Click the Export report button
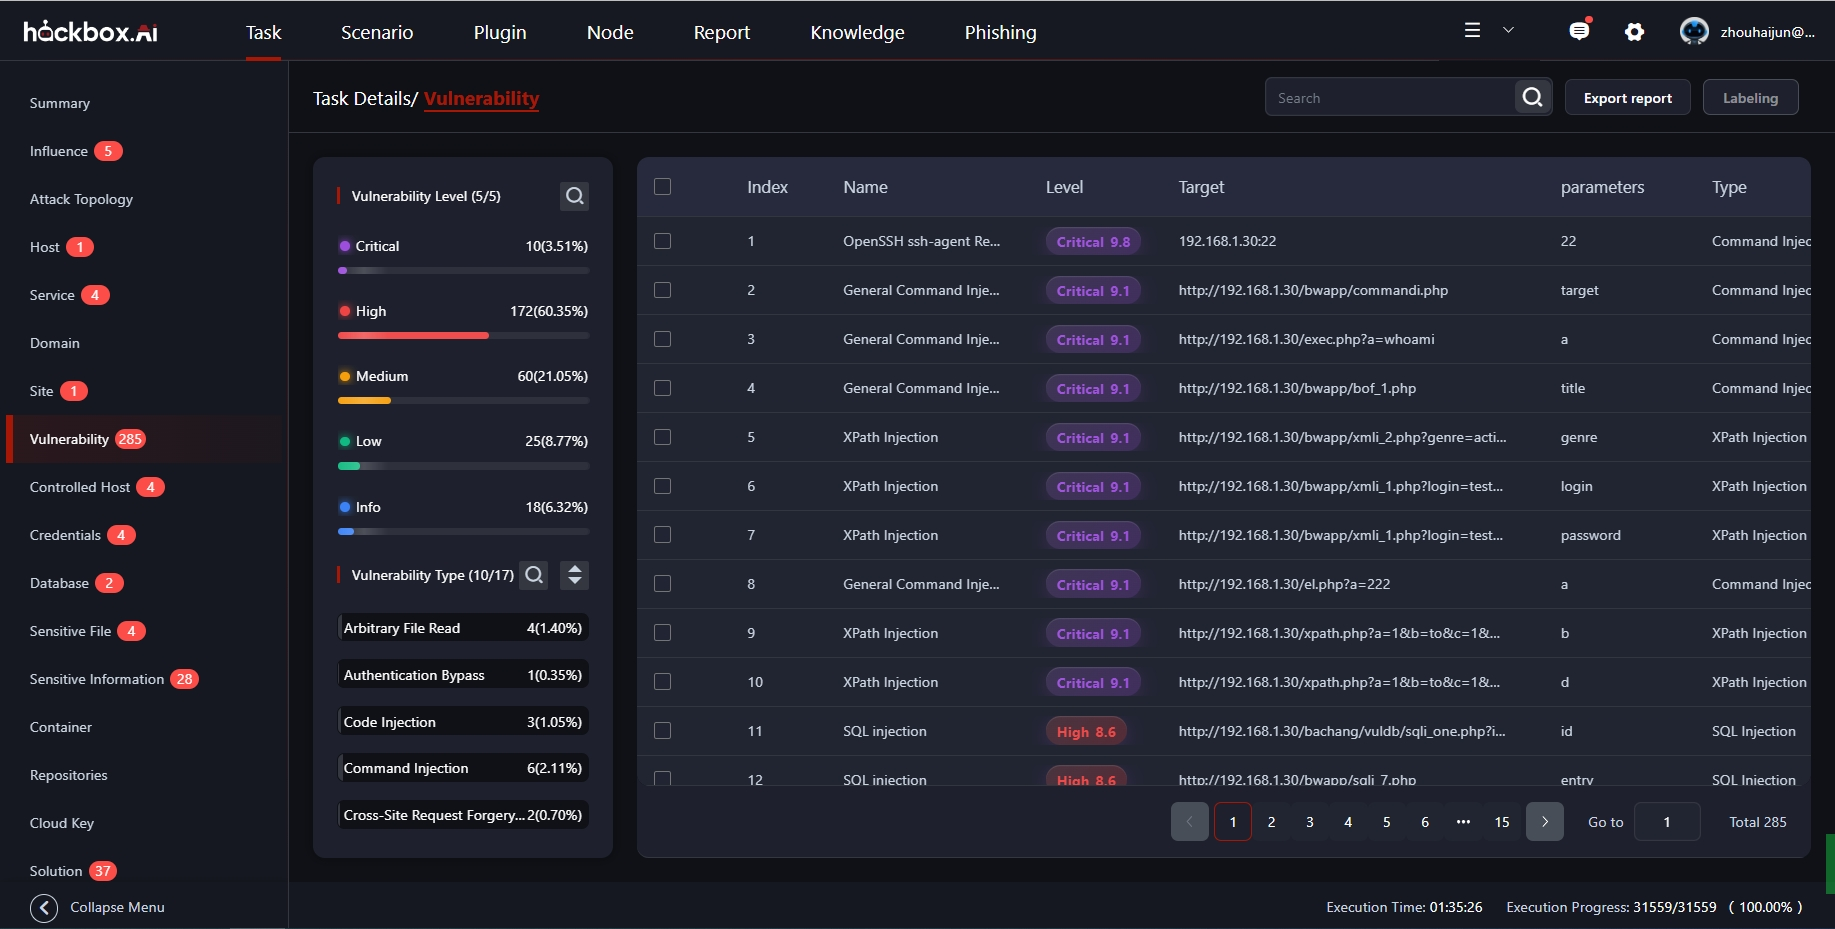The image size is (1835, 929). click(1627, 97)
